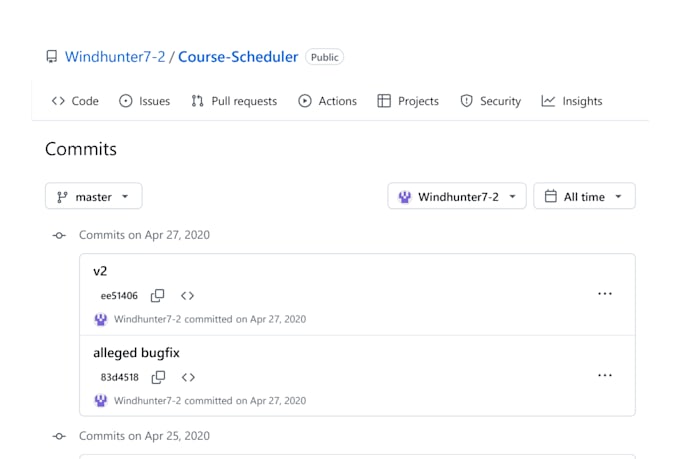Screen dimensions: 680x459
Task: Open the Windhunter7-2 owner link
Action: (115, 57)
